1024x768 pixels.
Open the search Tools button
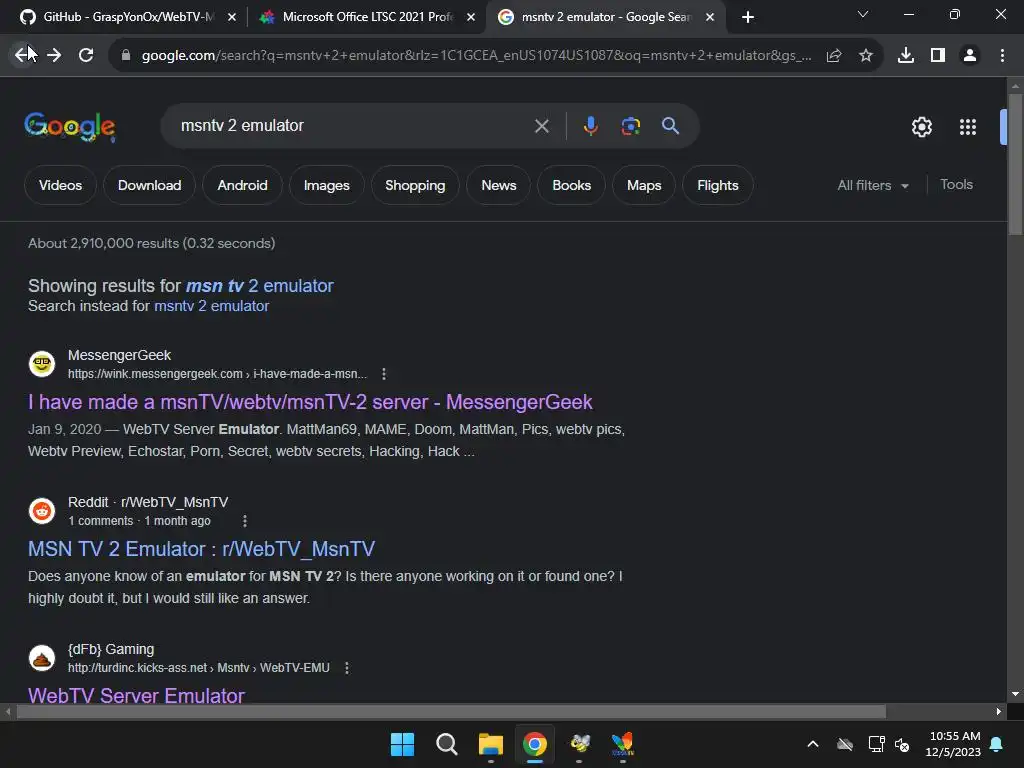956,185
